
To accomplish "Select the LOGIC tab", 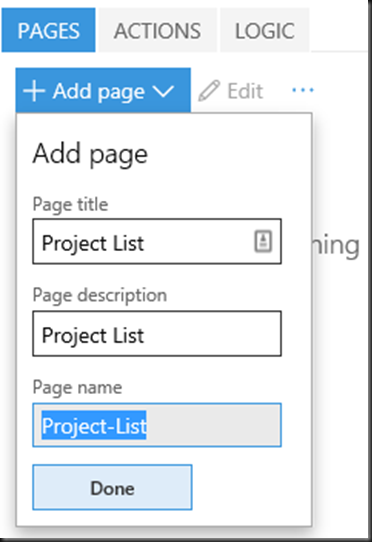I will tap(265, 30).
